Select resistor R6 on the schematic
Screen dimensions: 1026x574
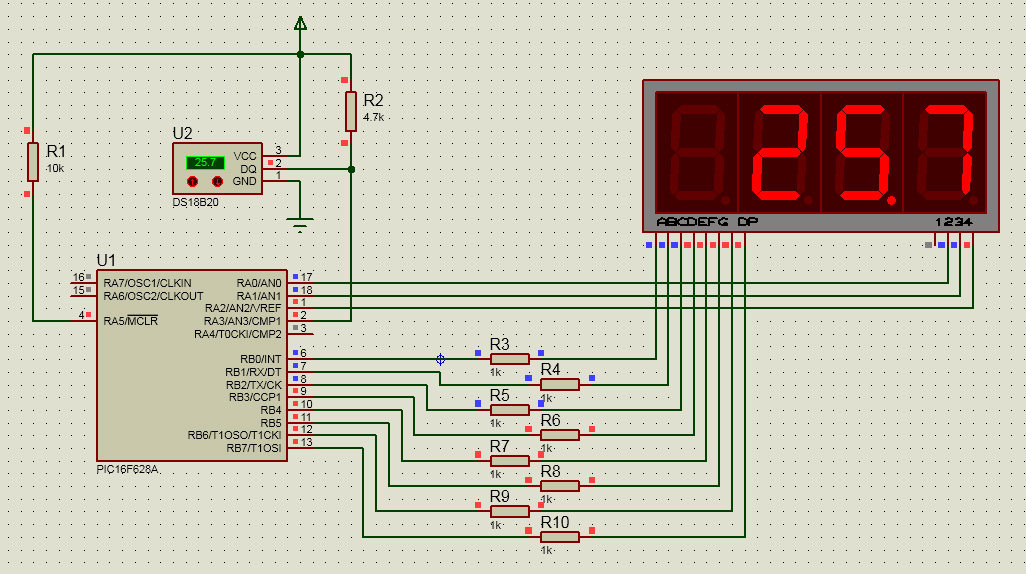pos(560,435)
